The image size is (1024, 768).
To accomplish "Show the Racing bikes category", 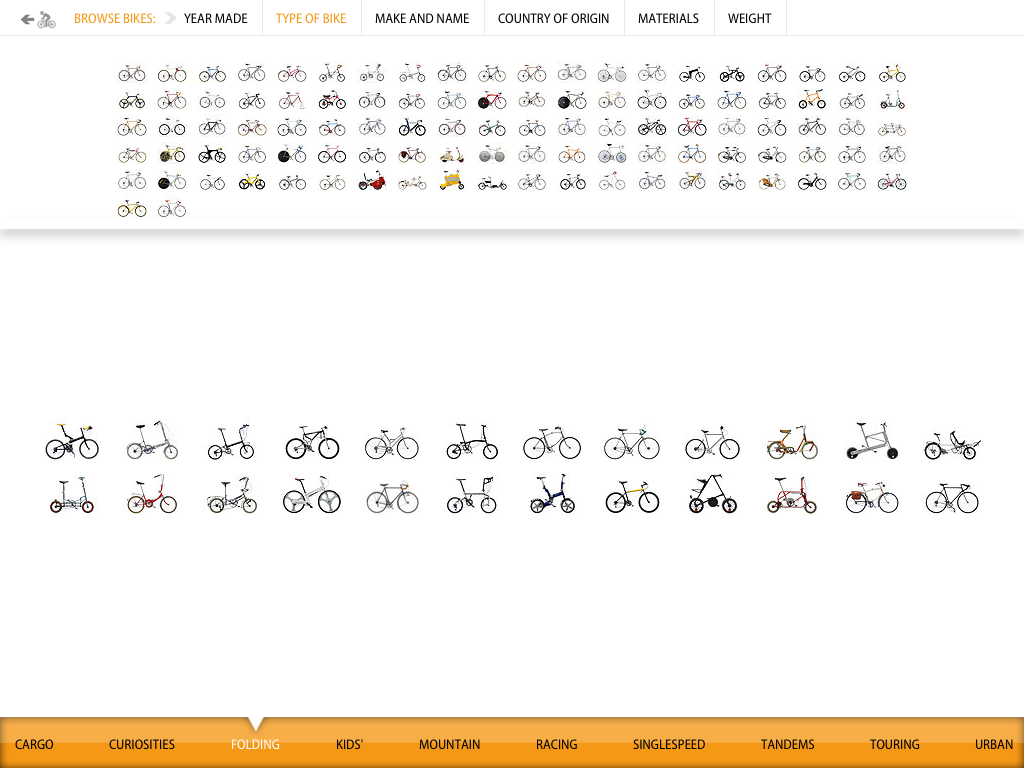I will [x=556, y=744].
